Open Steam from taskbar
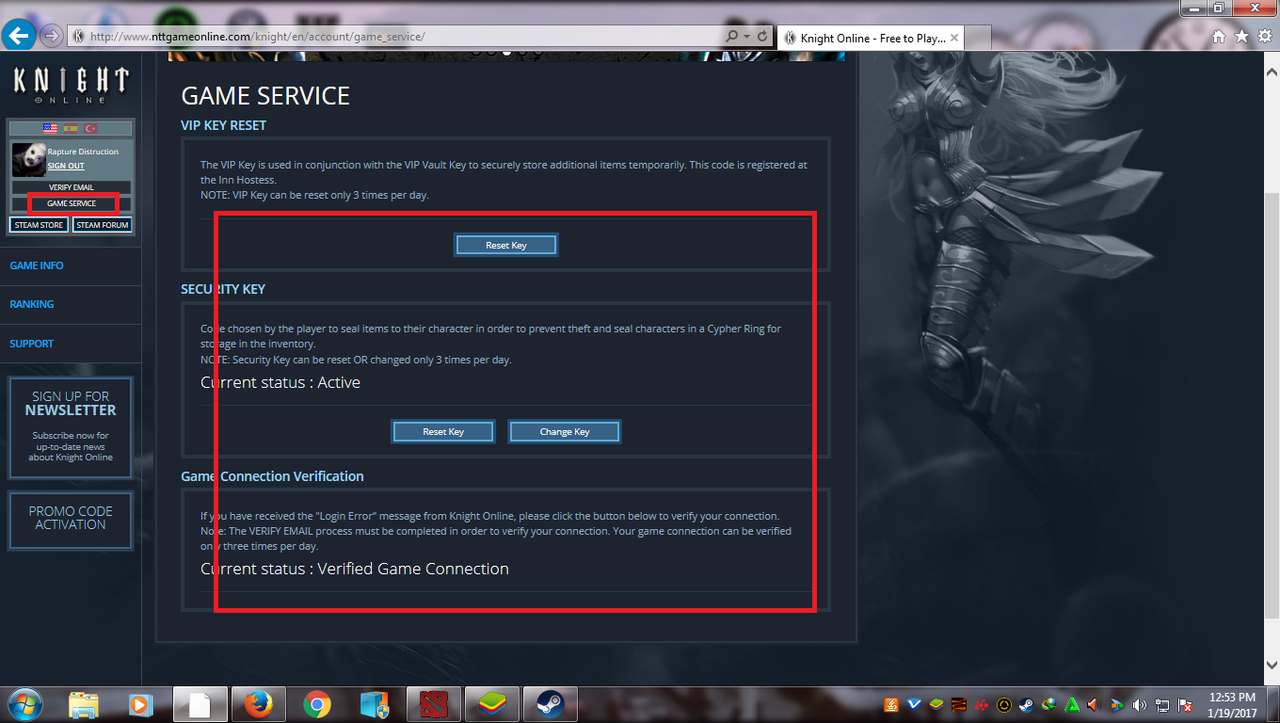1280x723 pixels. pos(549,705)
